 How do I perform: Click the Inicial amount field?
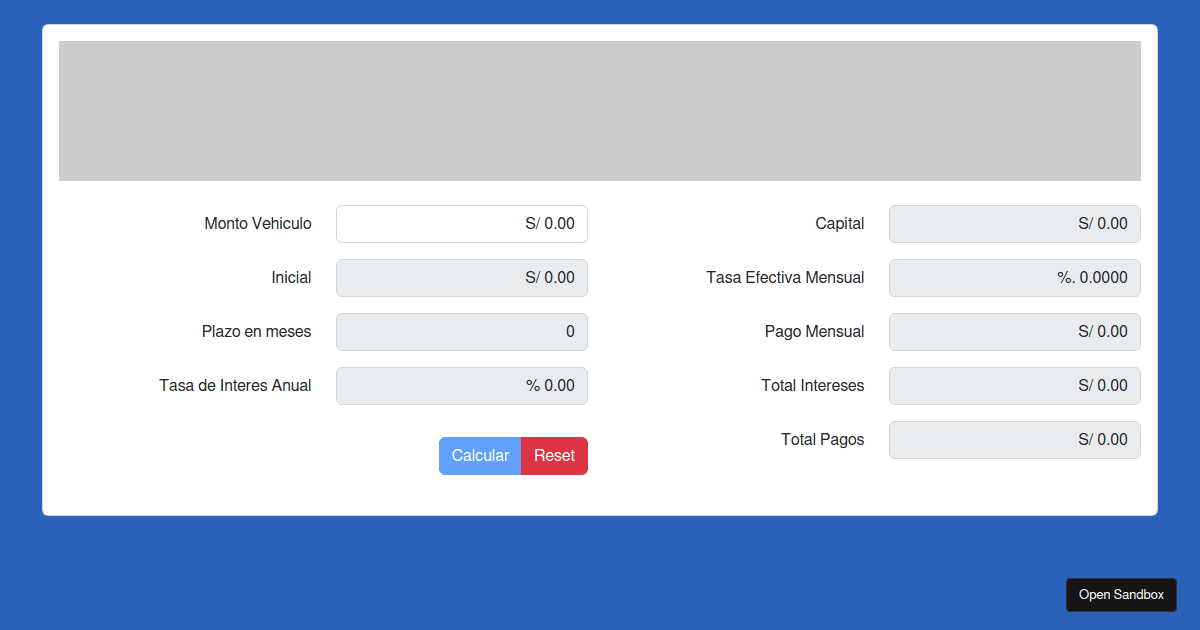coord(461,278)
